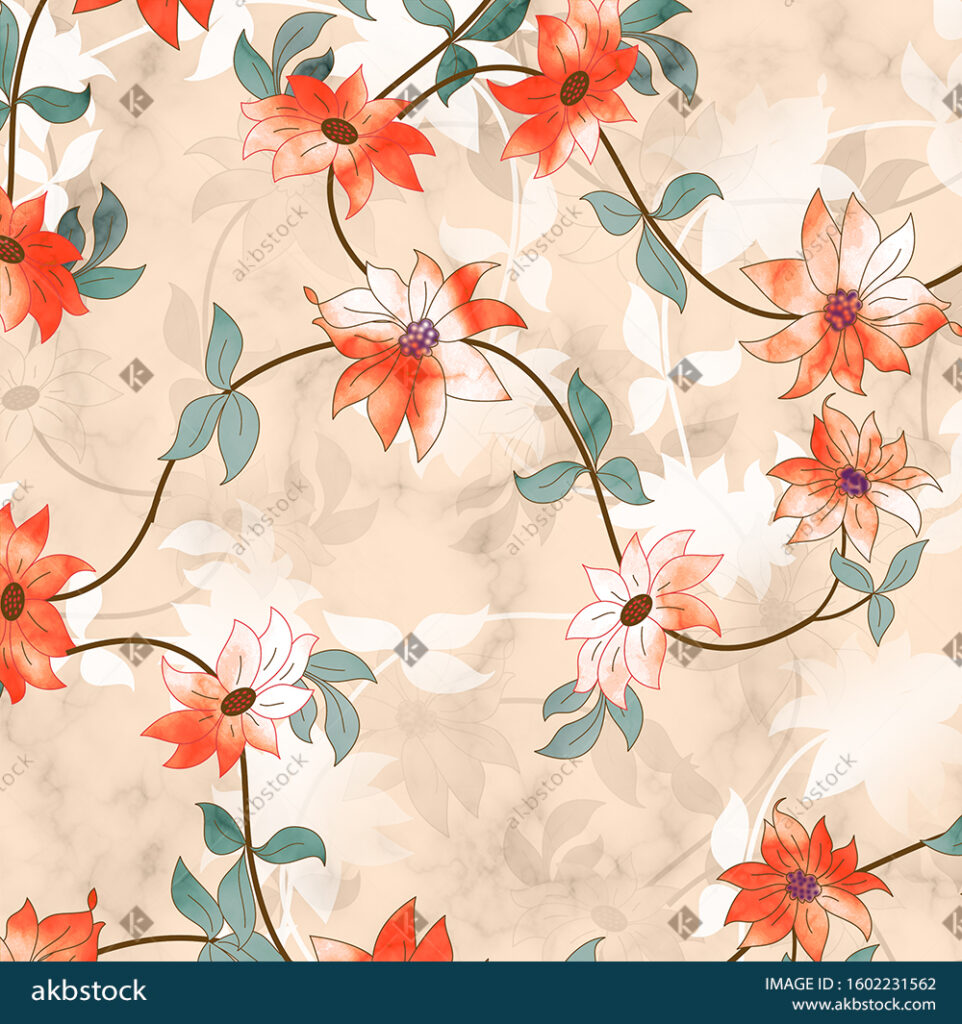Click the purple center of the central white-orange flower
Screen dimensions: 962x1024
[418, 339]
